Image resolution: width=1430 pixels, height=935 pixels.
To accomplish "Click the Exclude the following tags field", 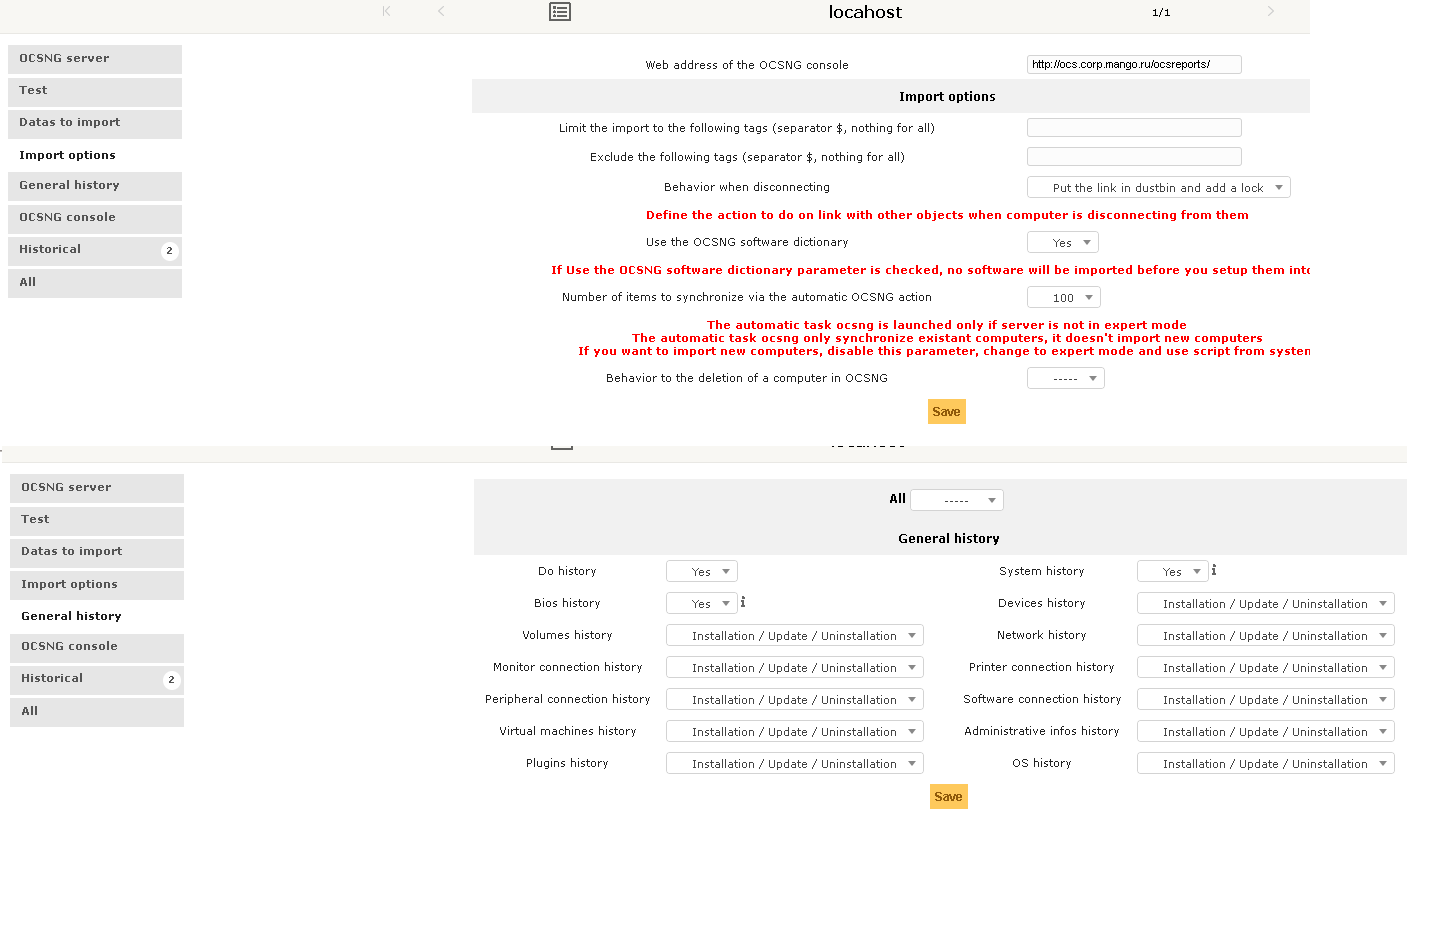I will click(1133, 156).
